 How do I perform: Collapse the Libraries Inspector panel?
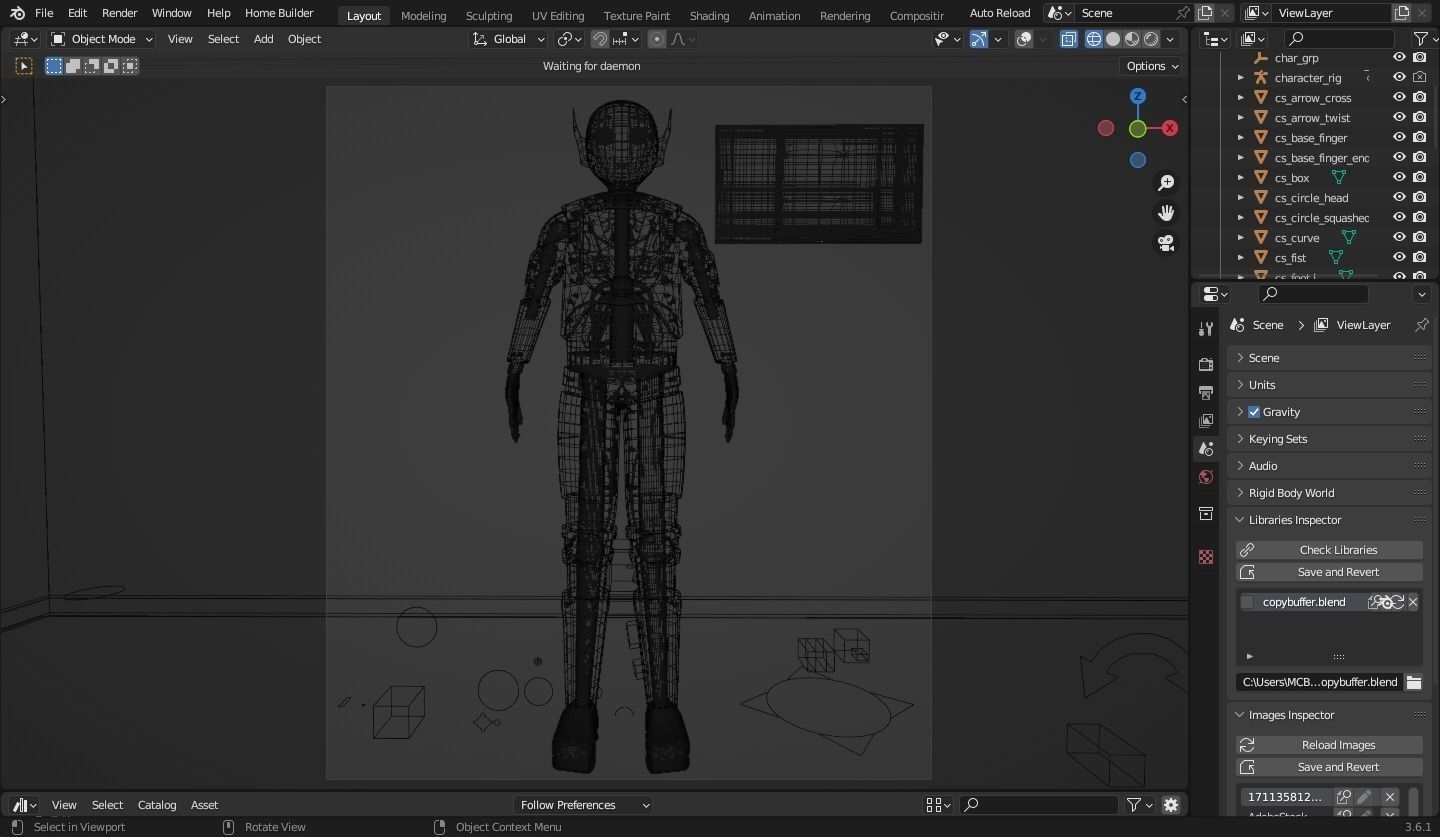click(1330, 520)
